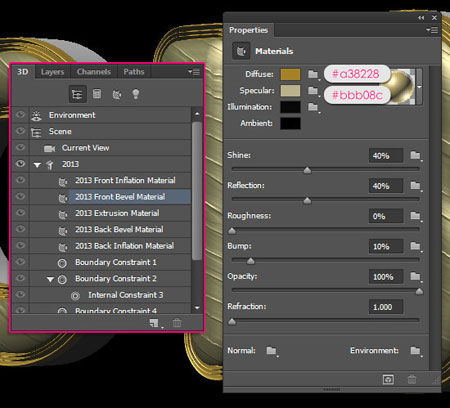Select the Current View row label
This screenshot has width=450, height=408.
click(x=85, y=148)
